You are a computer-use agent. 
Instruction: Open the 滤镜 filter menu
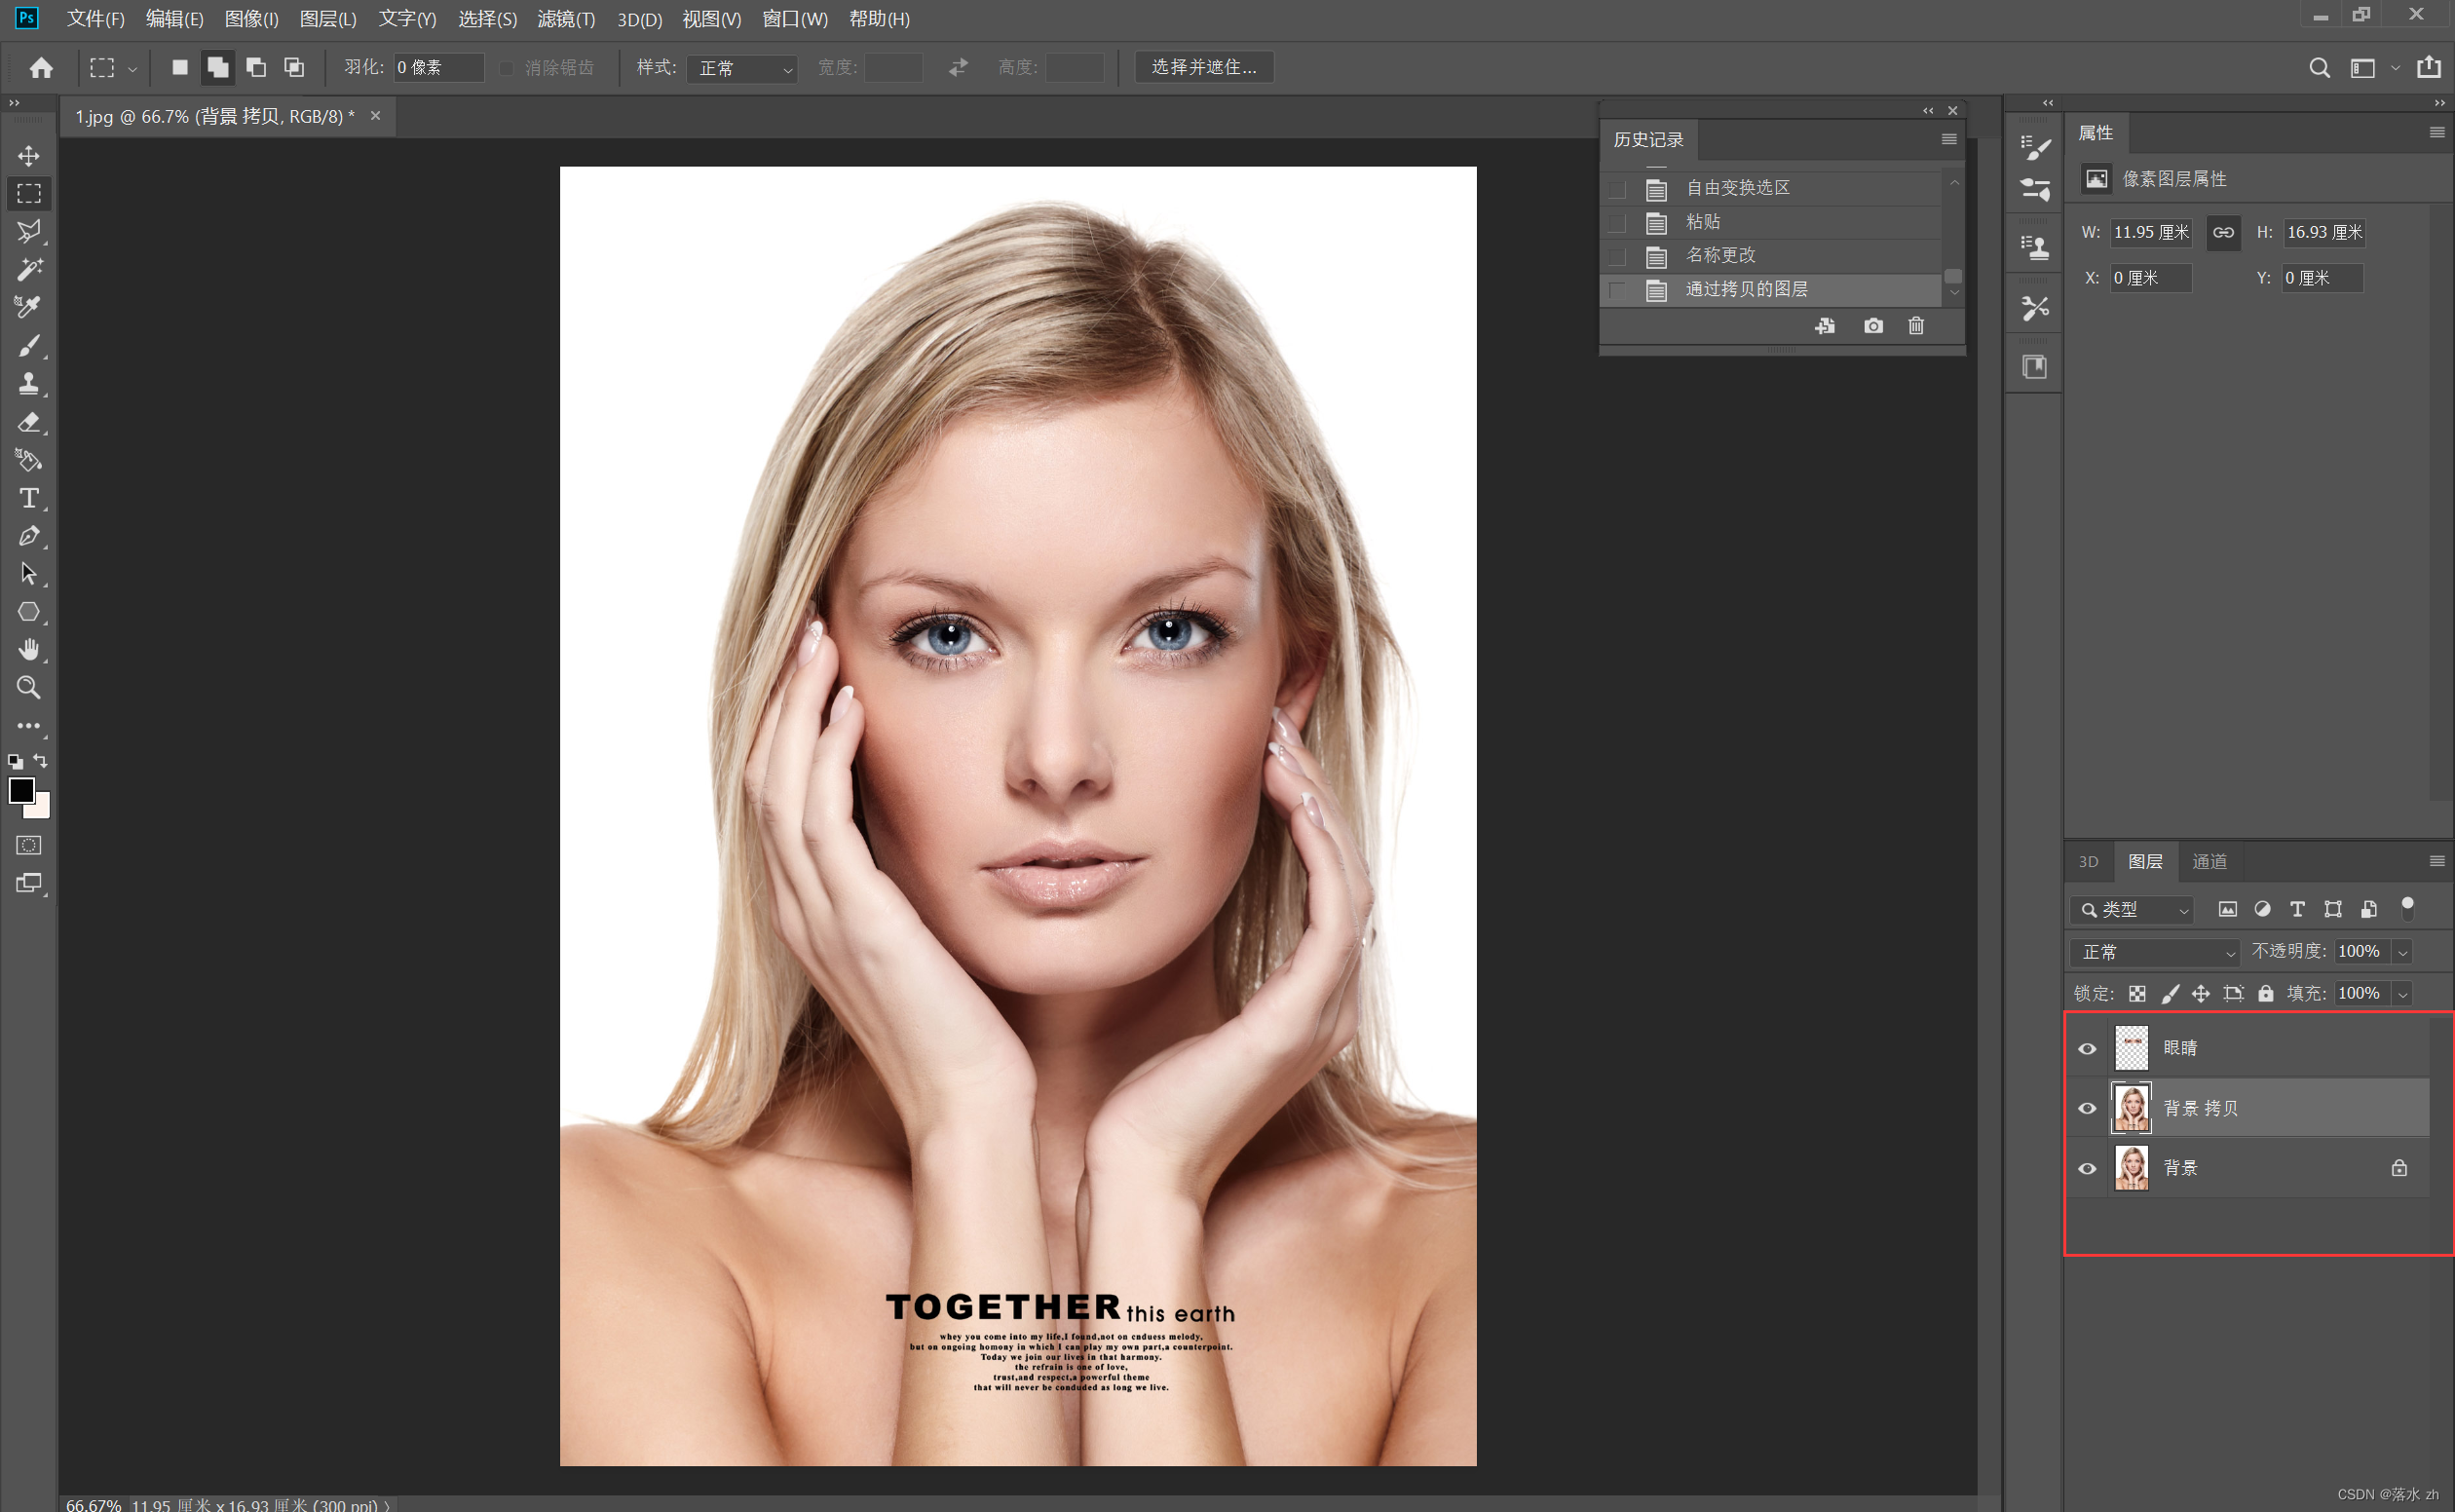click(565, 19)
